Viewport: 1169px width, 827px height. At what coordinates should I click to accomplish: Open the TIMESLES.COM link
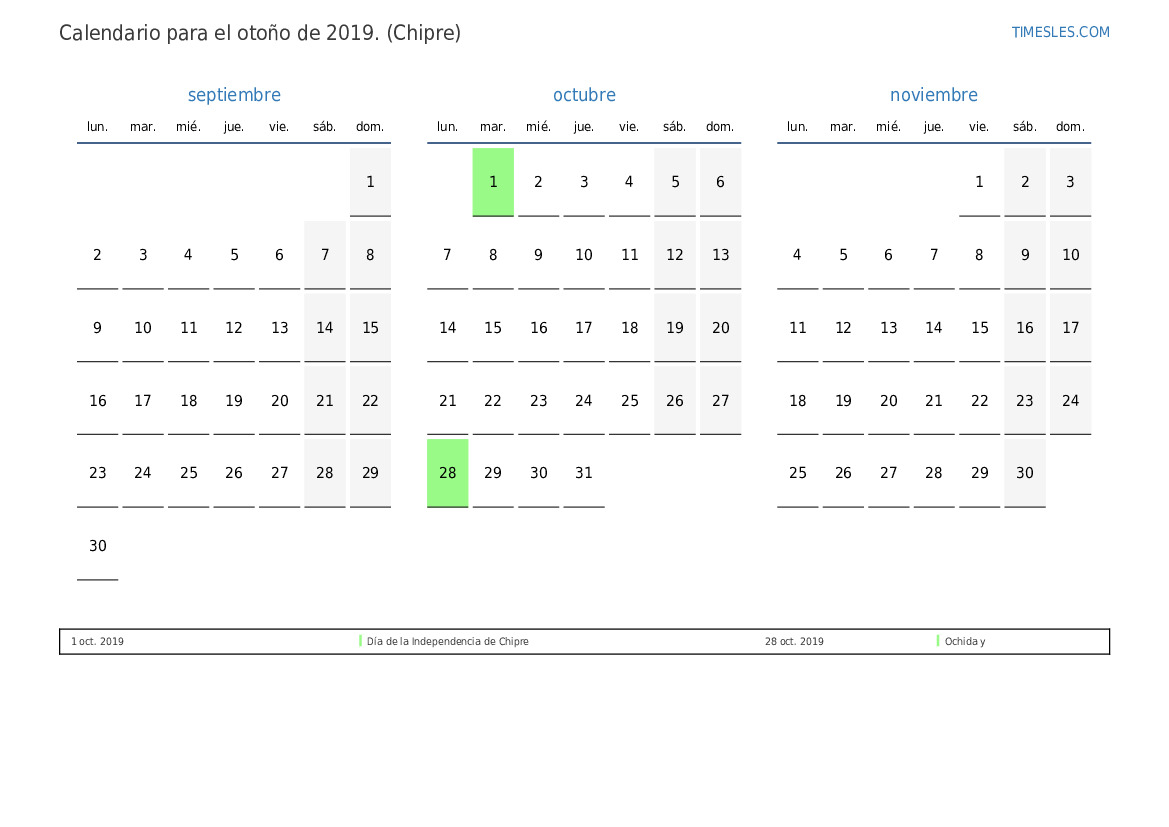pos(1060,32)
